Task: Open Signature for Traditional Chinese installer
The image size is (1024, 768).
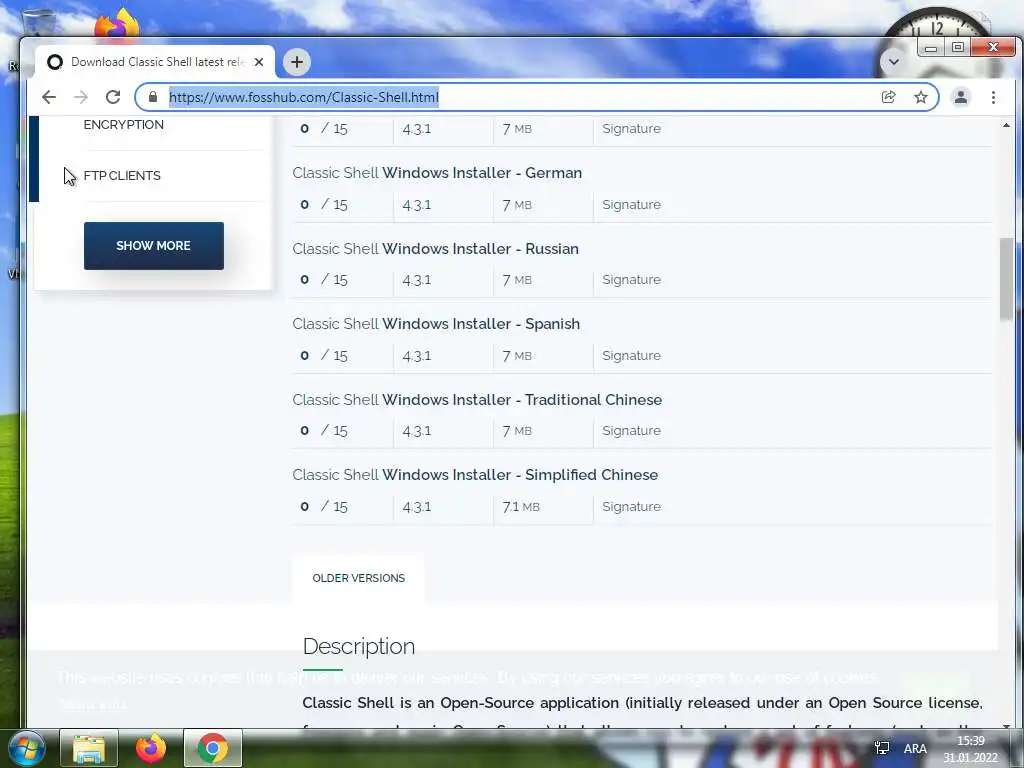Action: click(x=632, y=430)
